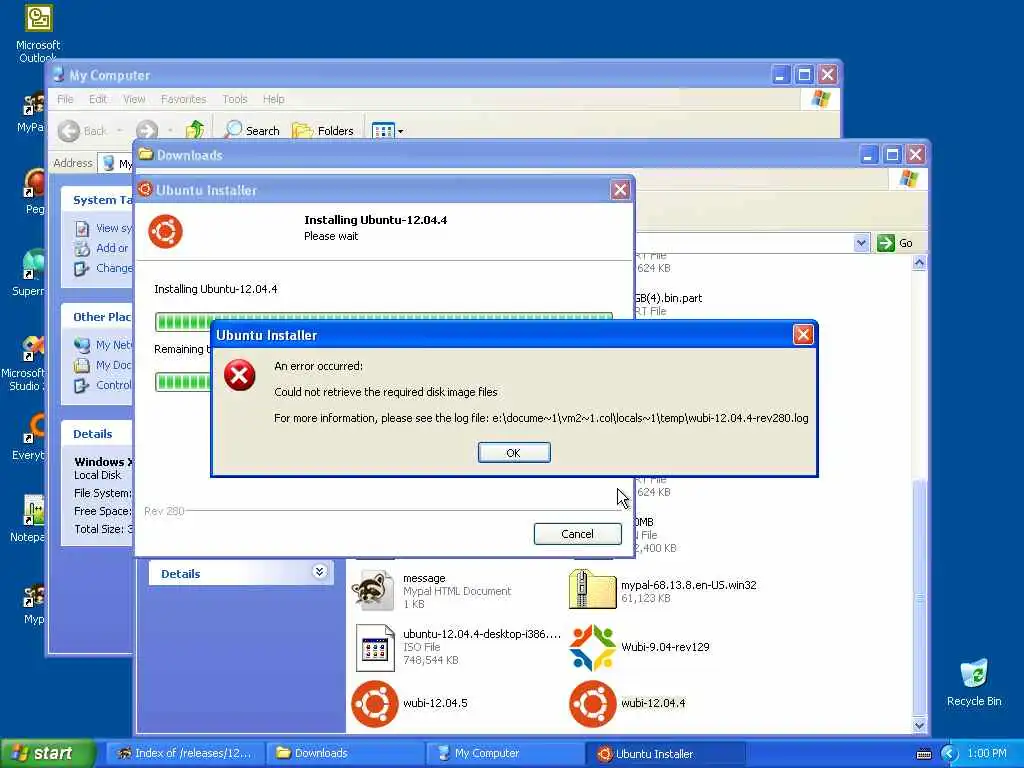Open the View menu in My Computer
The height and width of the screenshot is (768, 1024).
click(x=134, y=99)
